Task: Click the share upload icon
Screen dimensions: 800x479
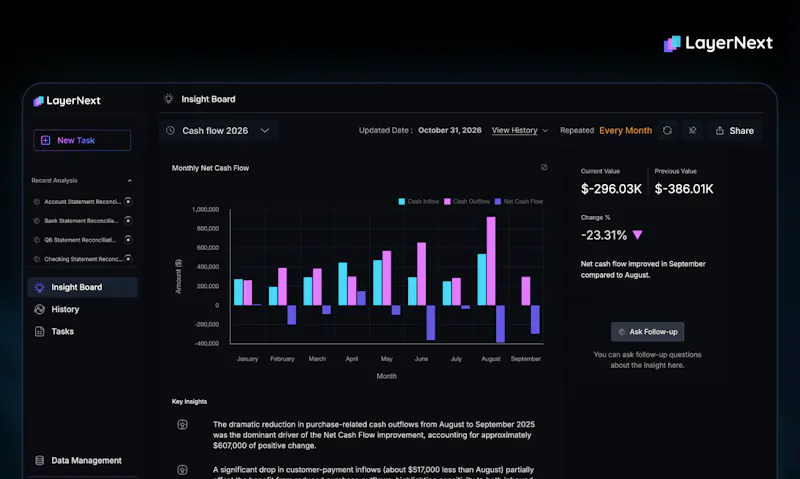Action: 719,131
